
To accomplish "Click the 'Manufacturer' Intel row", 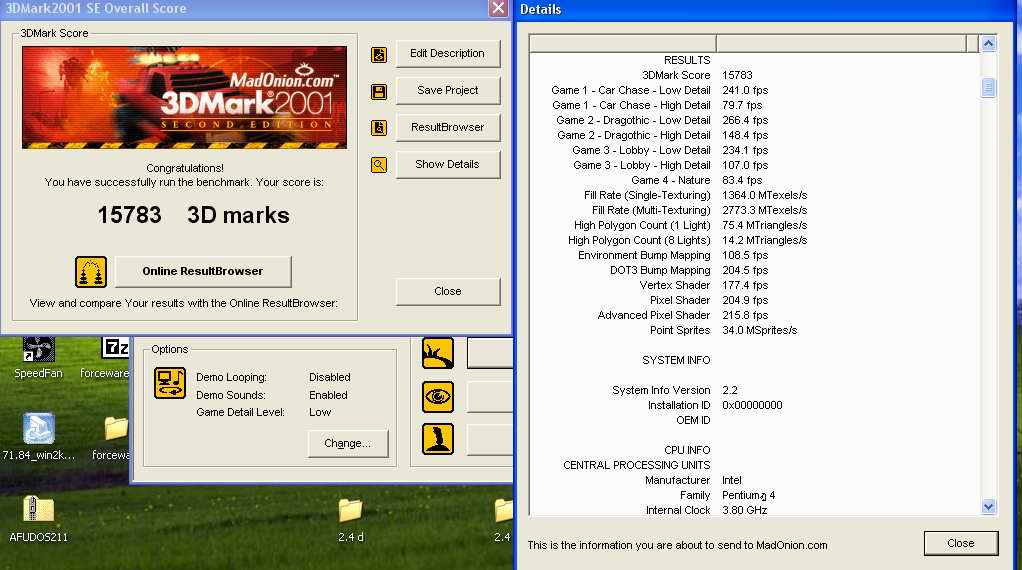I will pos(754,480).
